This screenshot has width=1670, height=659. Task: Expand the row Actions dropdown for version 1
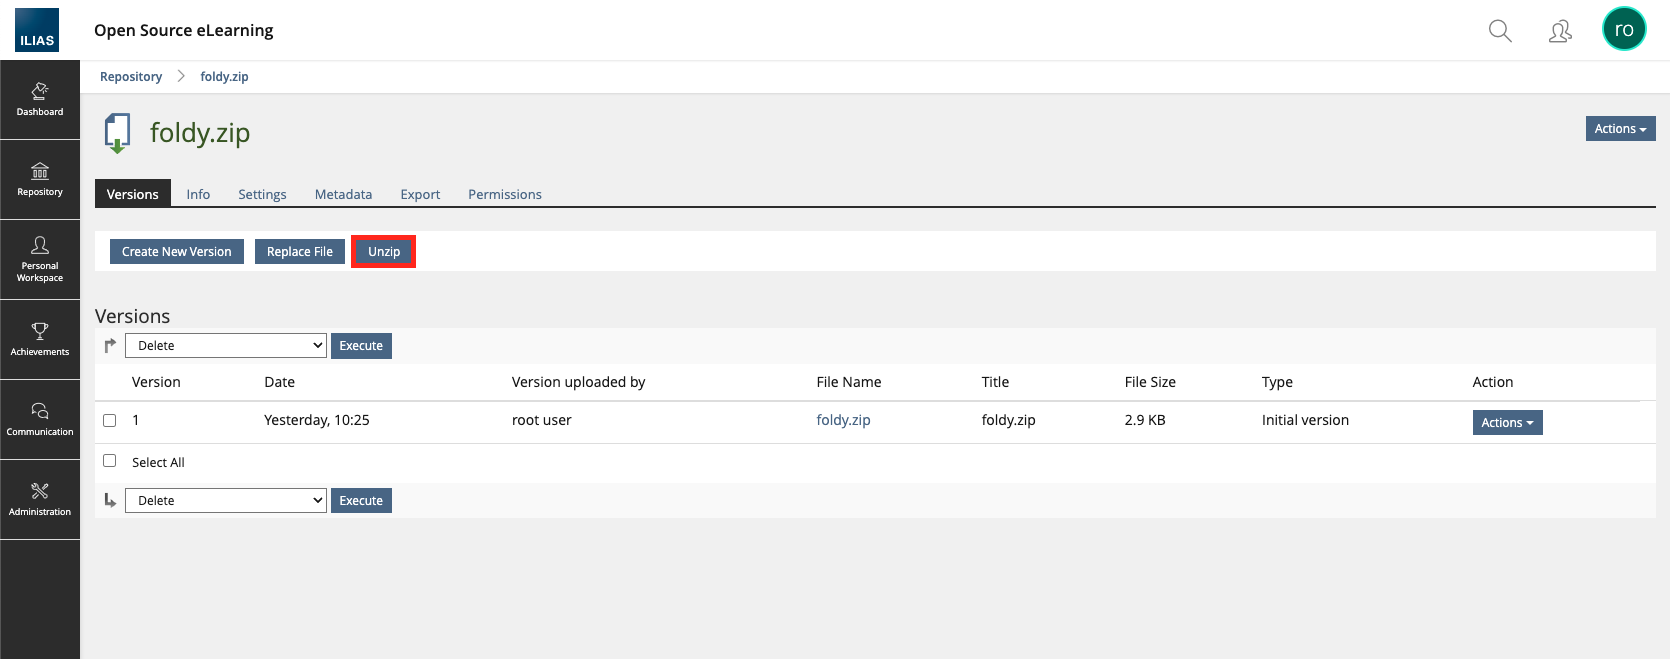tap(1507, 423)
